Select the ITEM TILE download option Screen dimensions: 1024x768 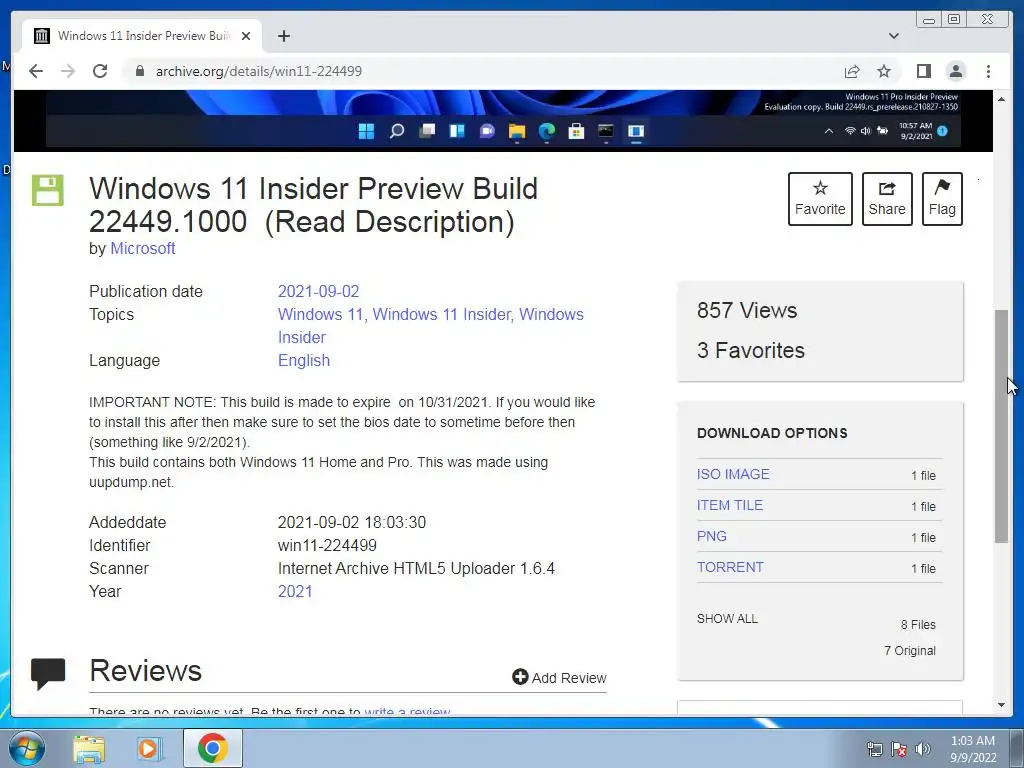coord(729,505)
